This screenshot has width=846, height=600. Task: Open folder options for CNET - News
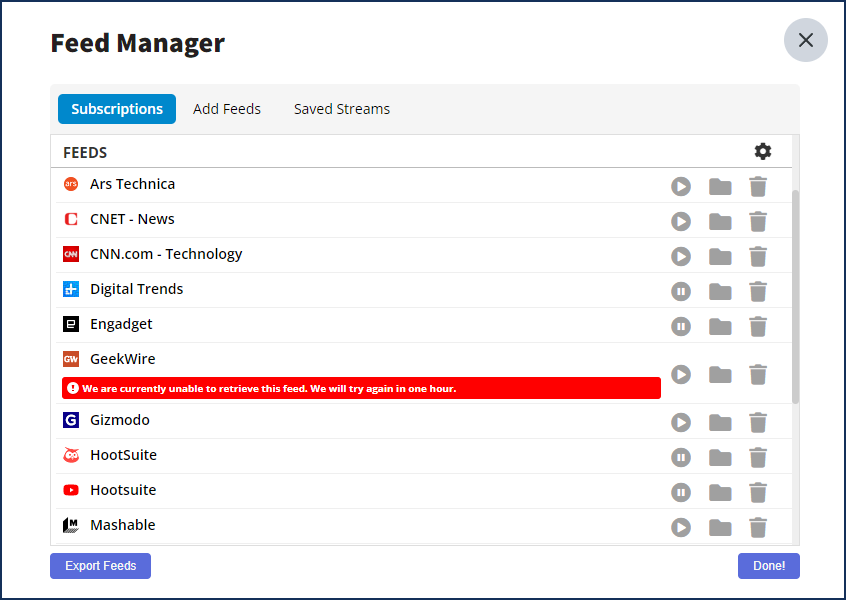720,222
